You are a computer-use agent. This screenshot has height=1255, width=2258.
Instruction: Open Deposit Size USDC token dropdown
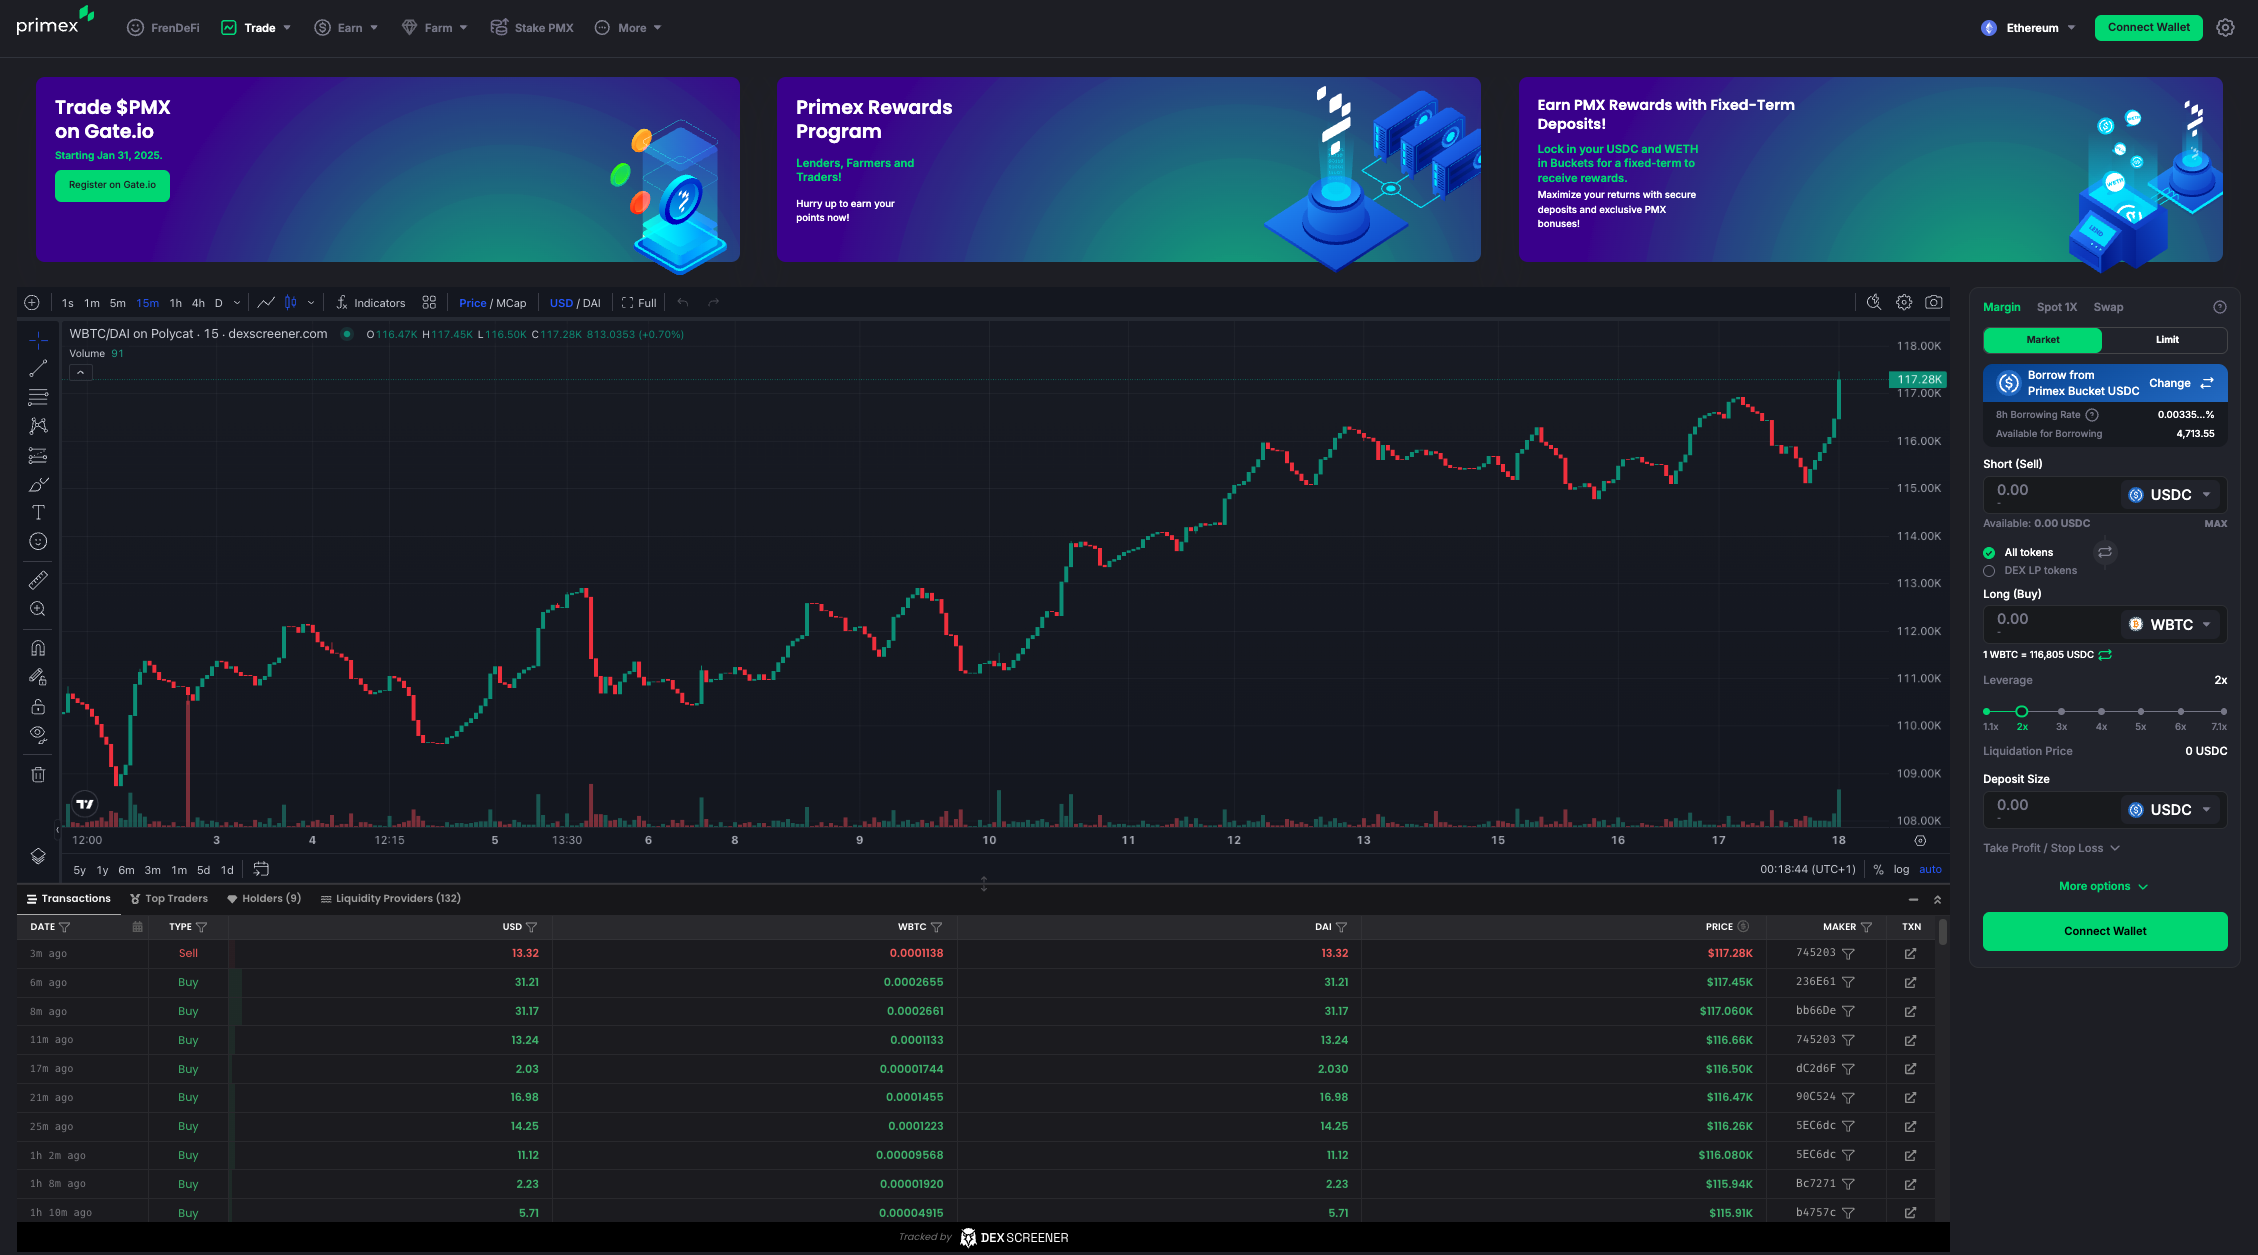pos(2170,810)
